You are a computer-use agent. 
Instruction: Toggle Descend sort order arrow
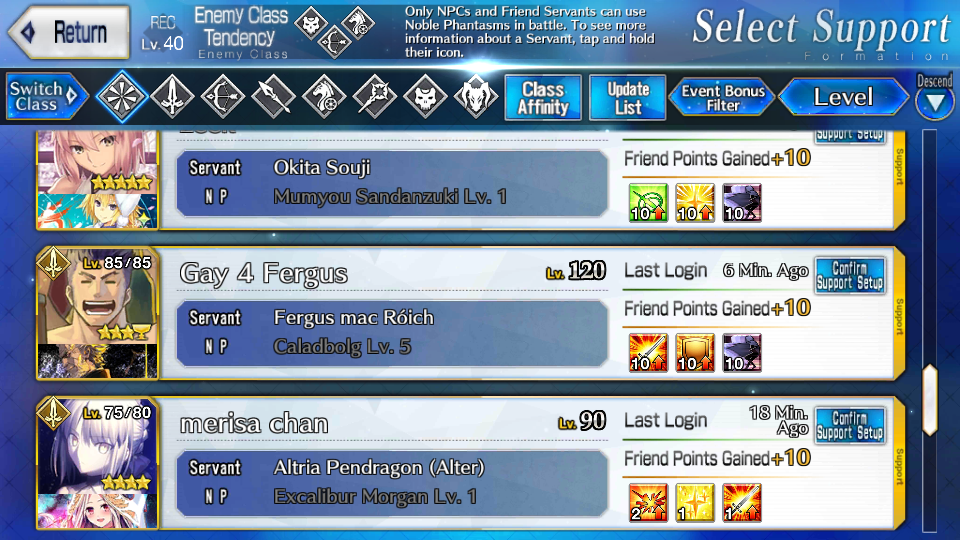(935, 102)
